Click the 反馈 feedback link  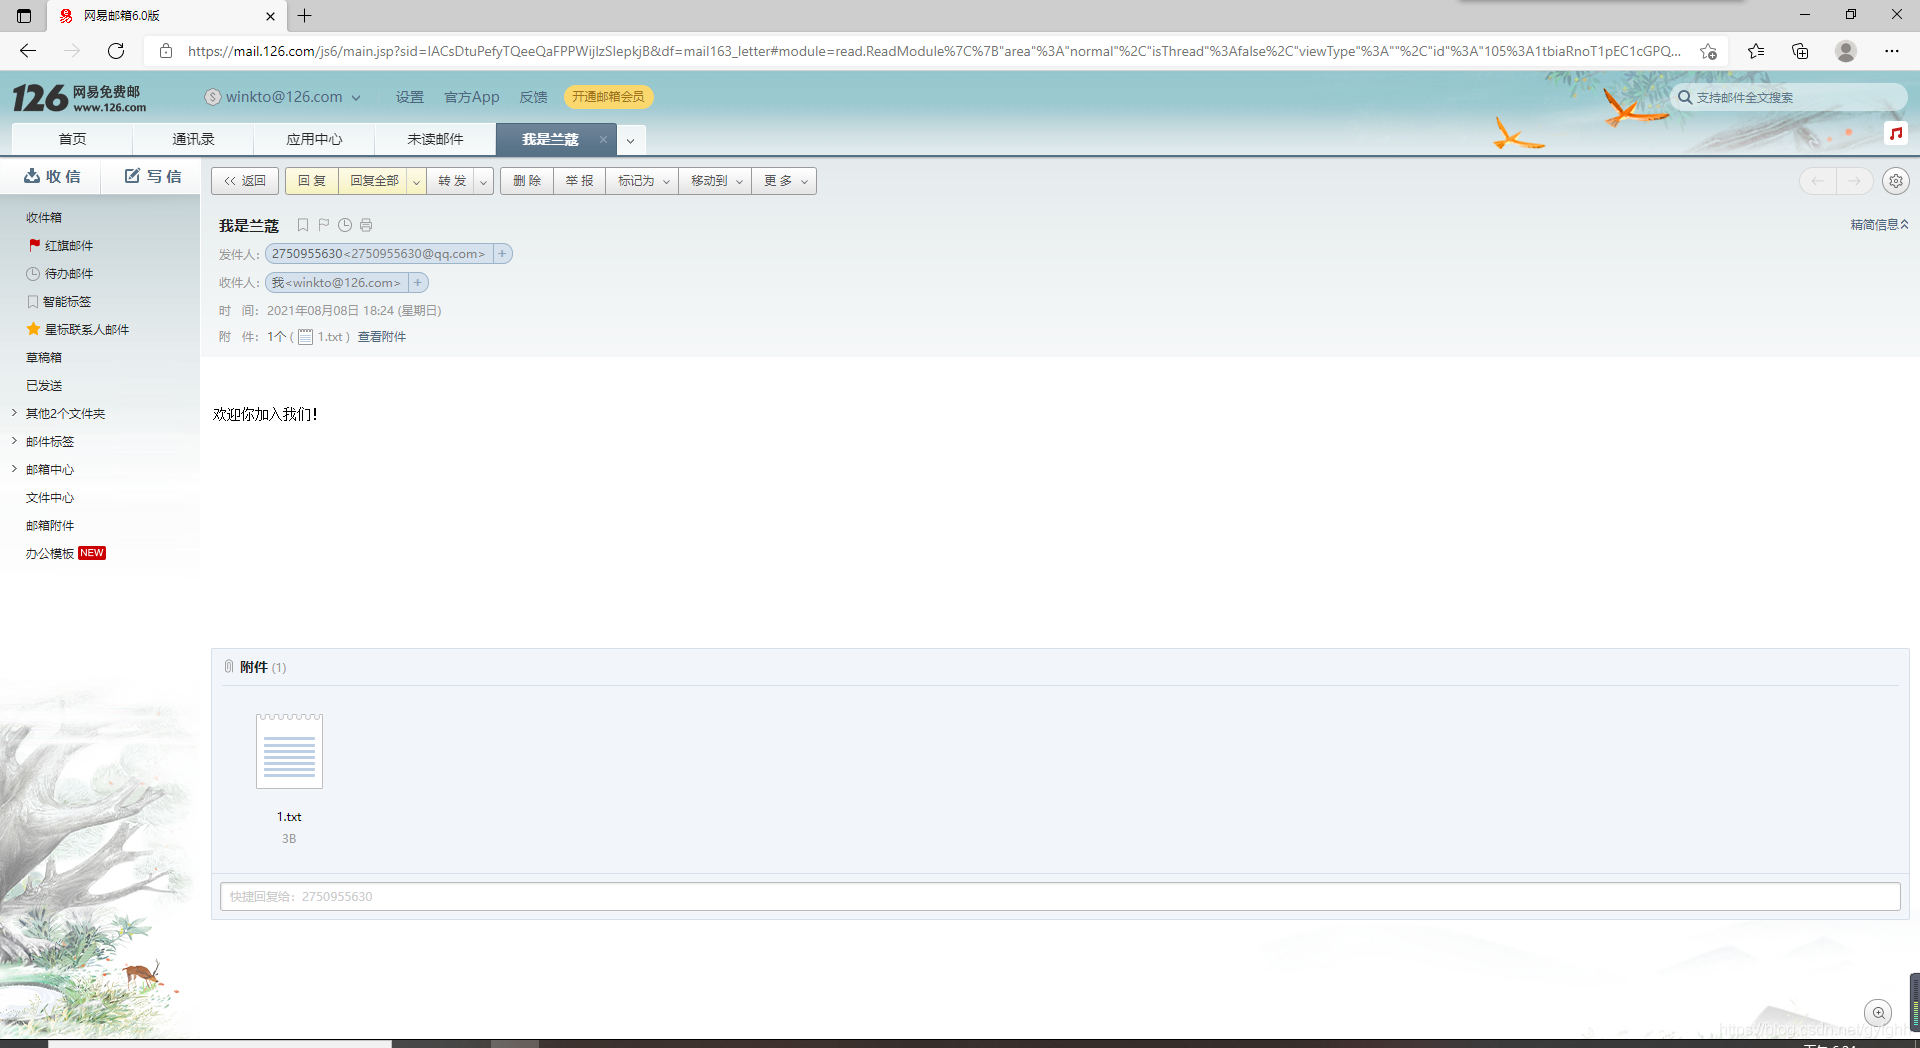pyautogui.click(x=533, y=97)
